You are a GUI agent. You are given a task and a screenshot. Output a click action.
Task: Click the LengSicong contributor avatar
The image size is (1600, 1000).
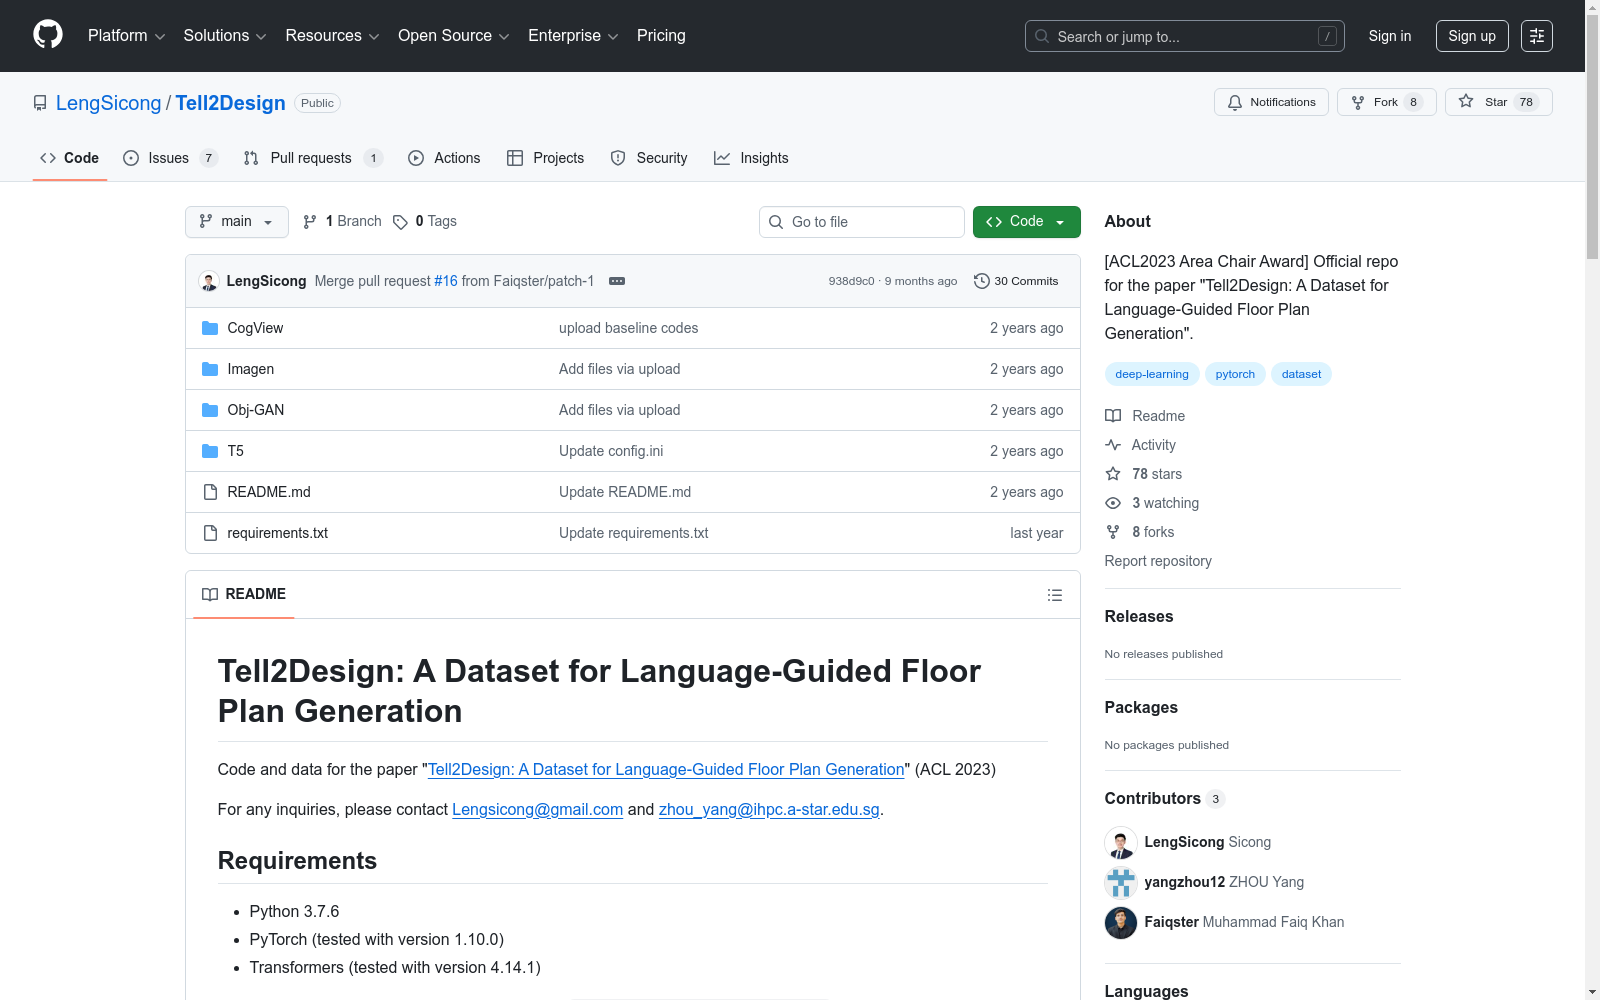(1121, 843)
